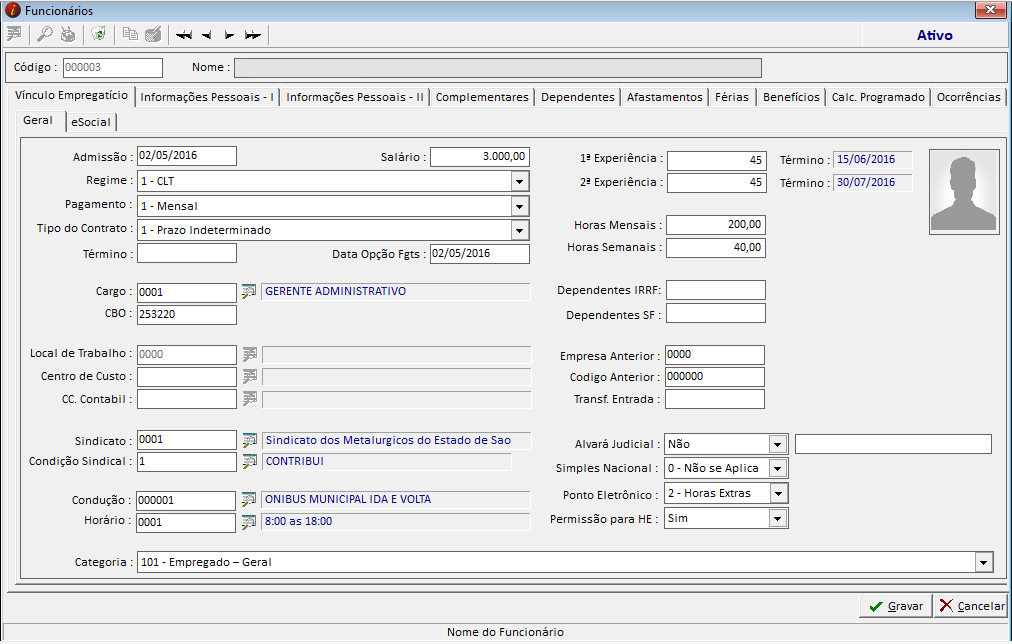Click the contract Término field under Tipo do Contrato
Viewport: 1012px width, 644px height.
click(x=187, y=253)
